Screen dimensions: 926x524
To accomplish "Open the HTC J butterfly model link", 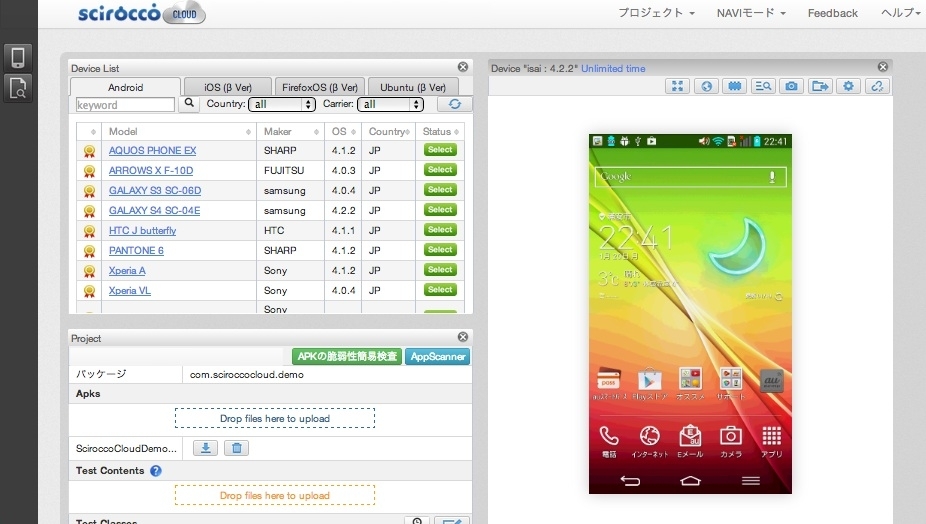I will pyautogui.click(x=142, y=230).
